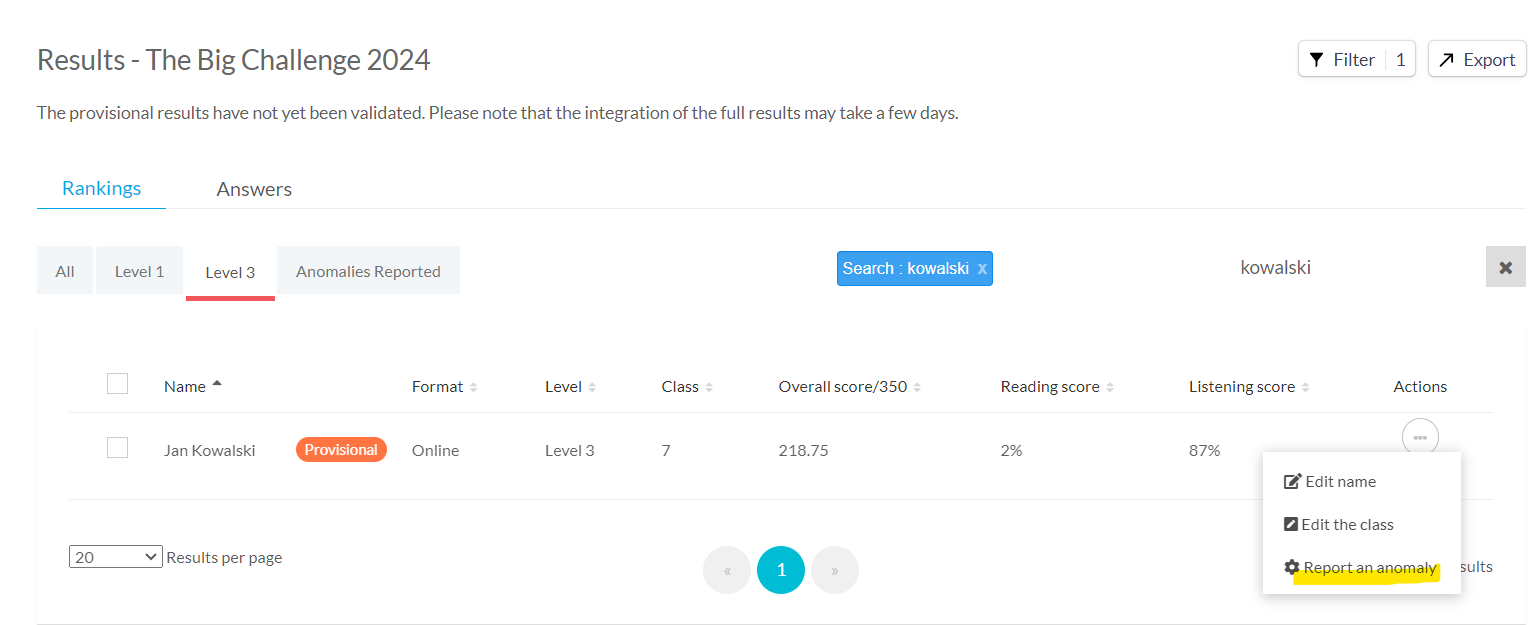Viewport: 1528px width, 625px height.
Task: Choose Edit name from the menu
Action: click(1340, 481)
